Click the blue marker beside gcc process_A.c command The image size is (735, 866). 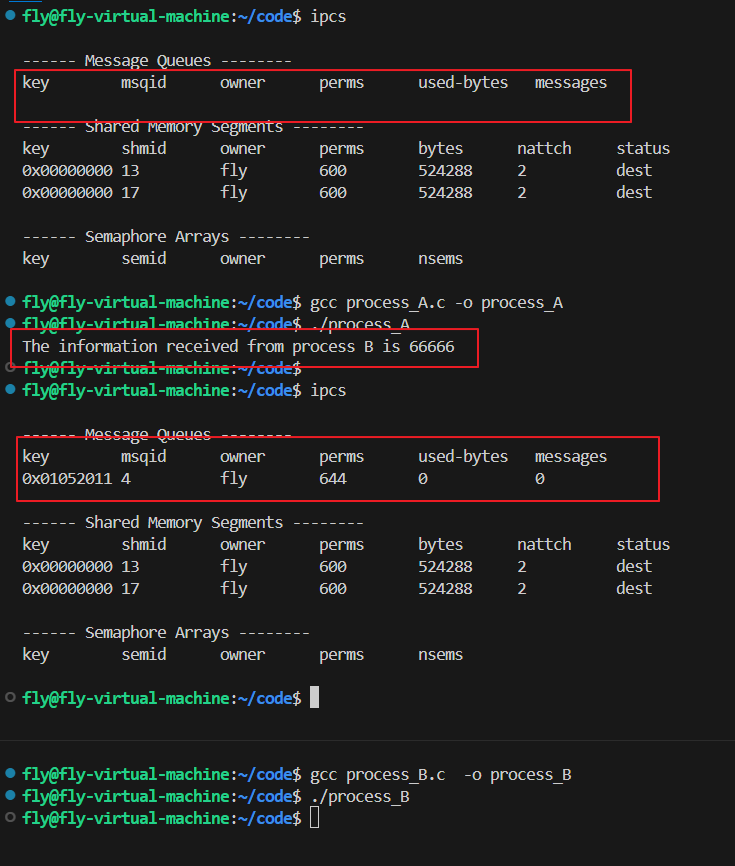click(10, 302)
